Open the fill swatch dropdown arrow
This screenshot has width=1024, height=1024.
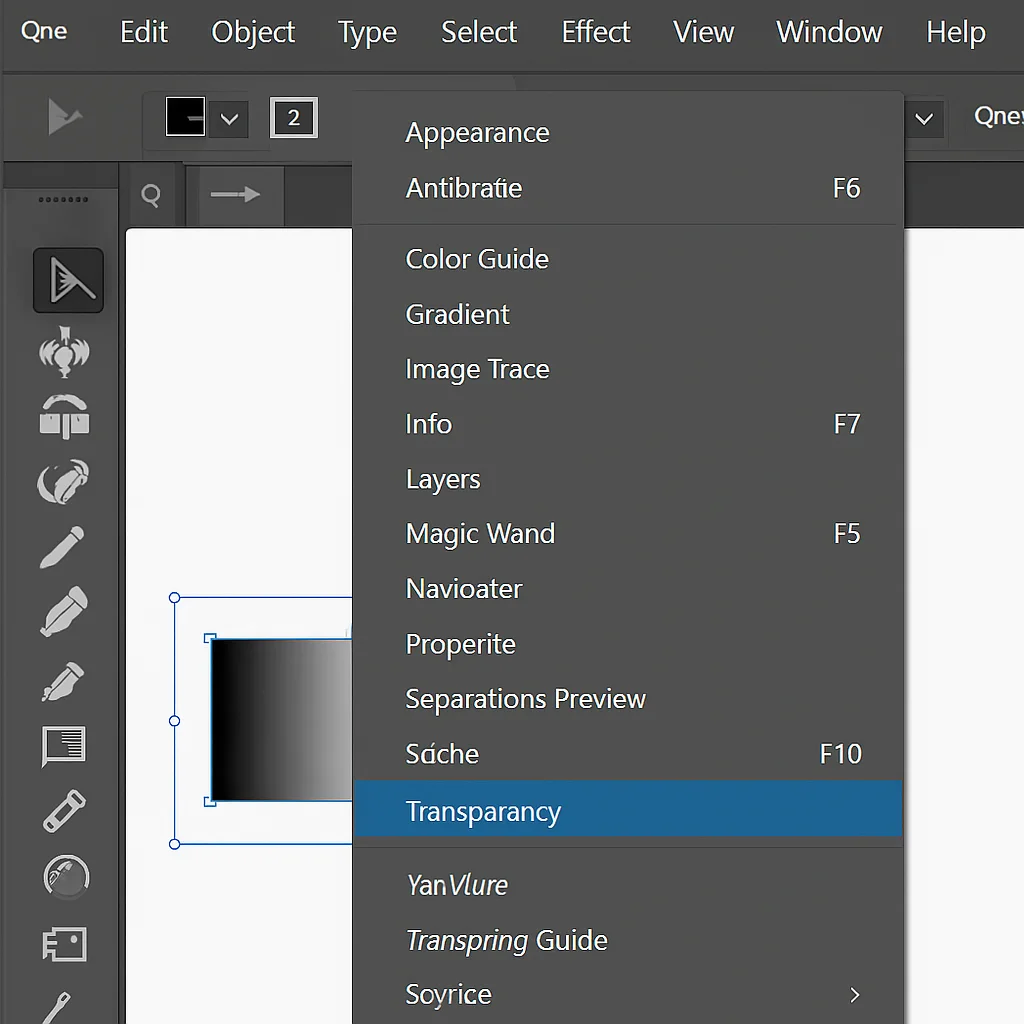tap(229, 119)
